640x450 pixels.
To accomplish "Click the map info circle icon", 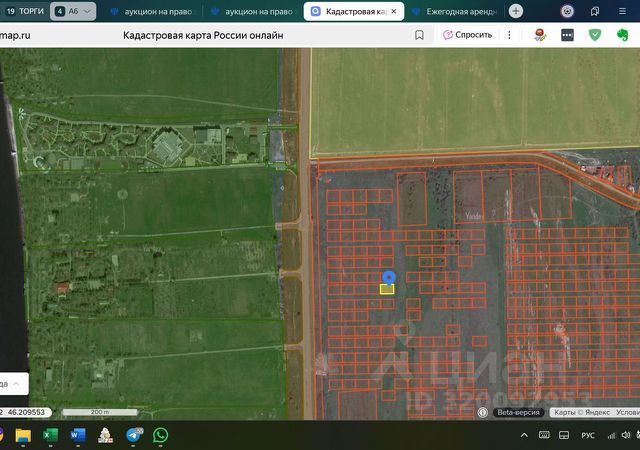I will [x=483, y=412].
